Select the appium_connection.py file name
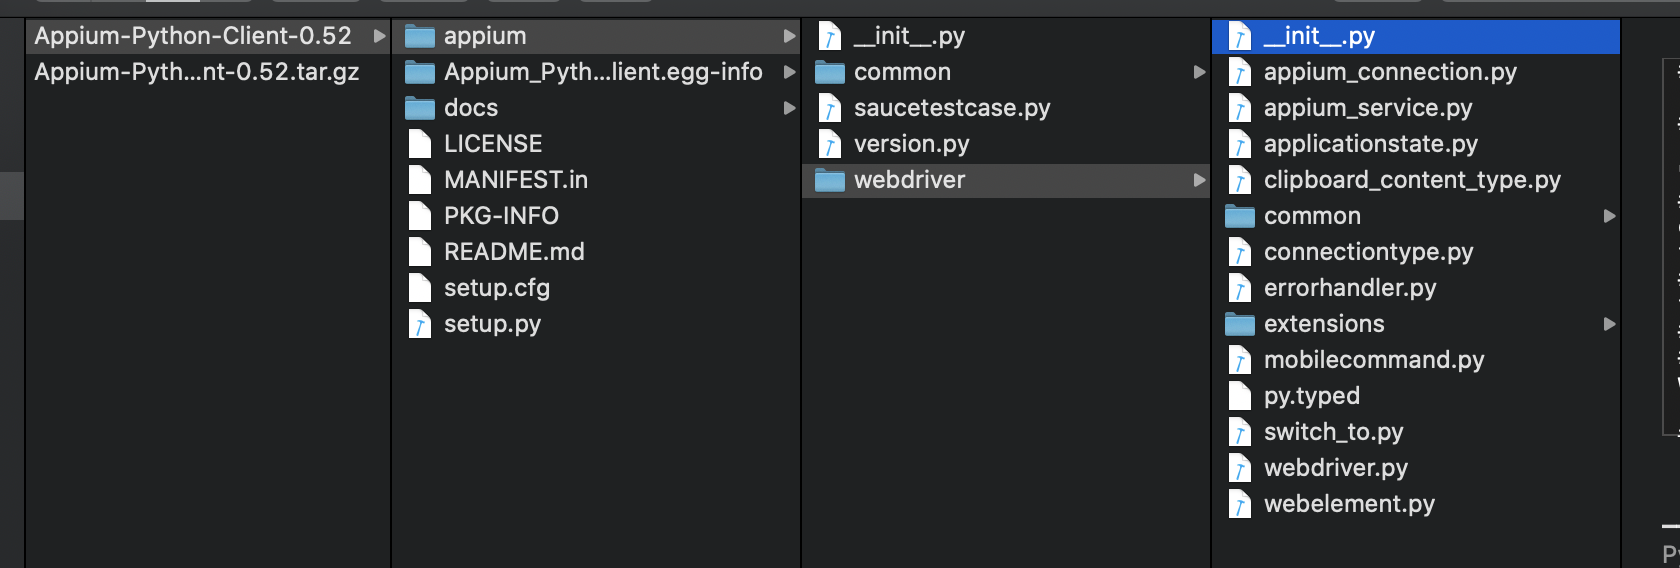 click(1390, 72)
